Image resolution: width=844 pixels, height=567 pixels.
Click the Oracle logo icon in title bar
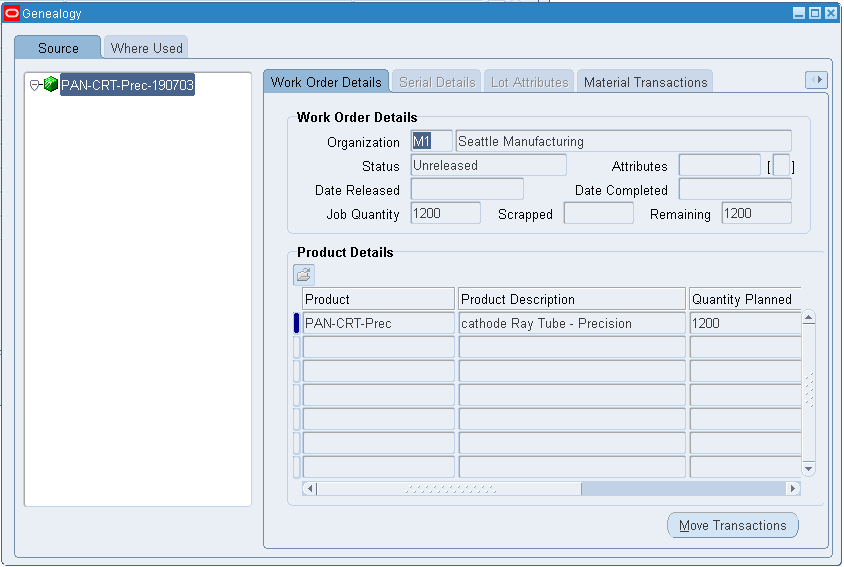coord(11,13)
